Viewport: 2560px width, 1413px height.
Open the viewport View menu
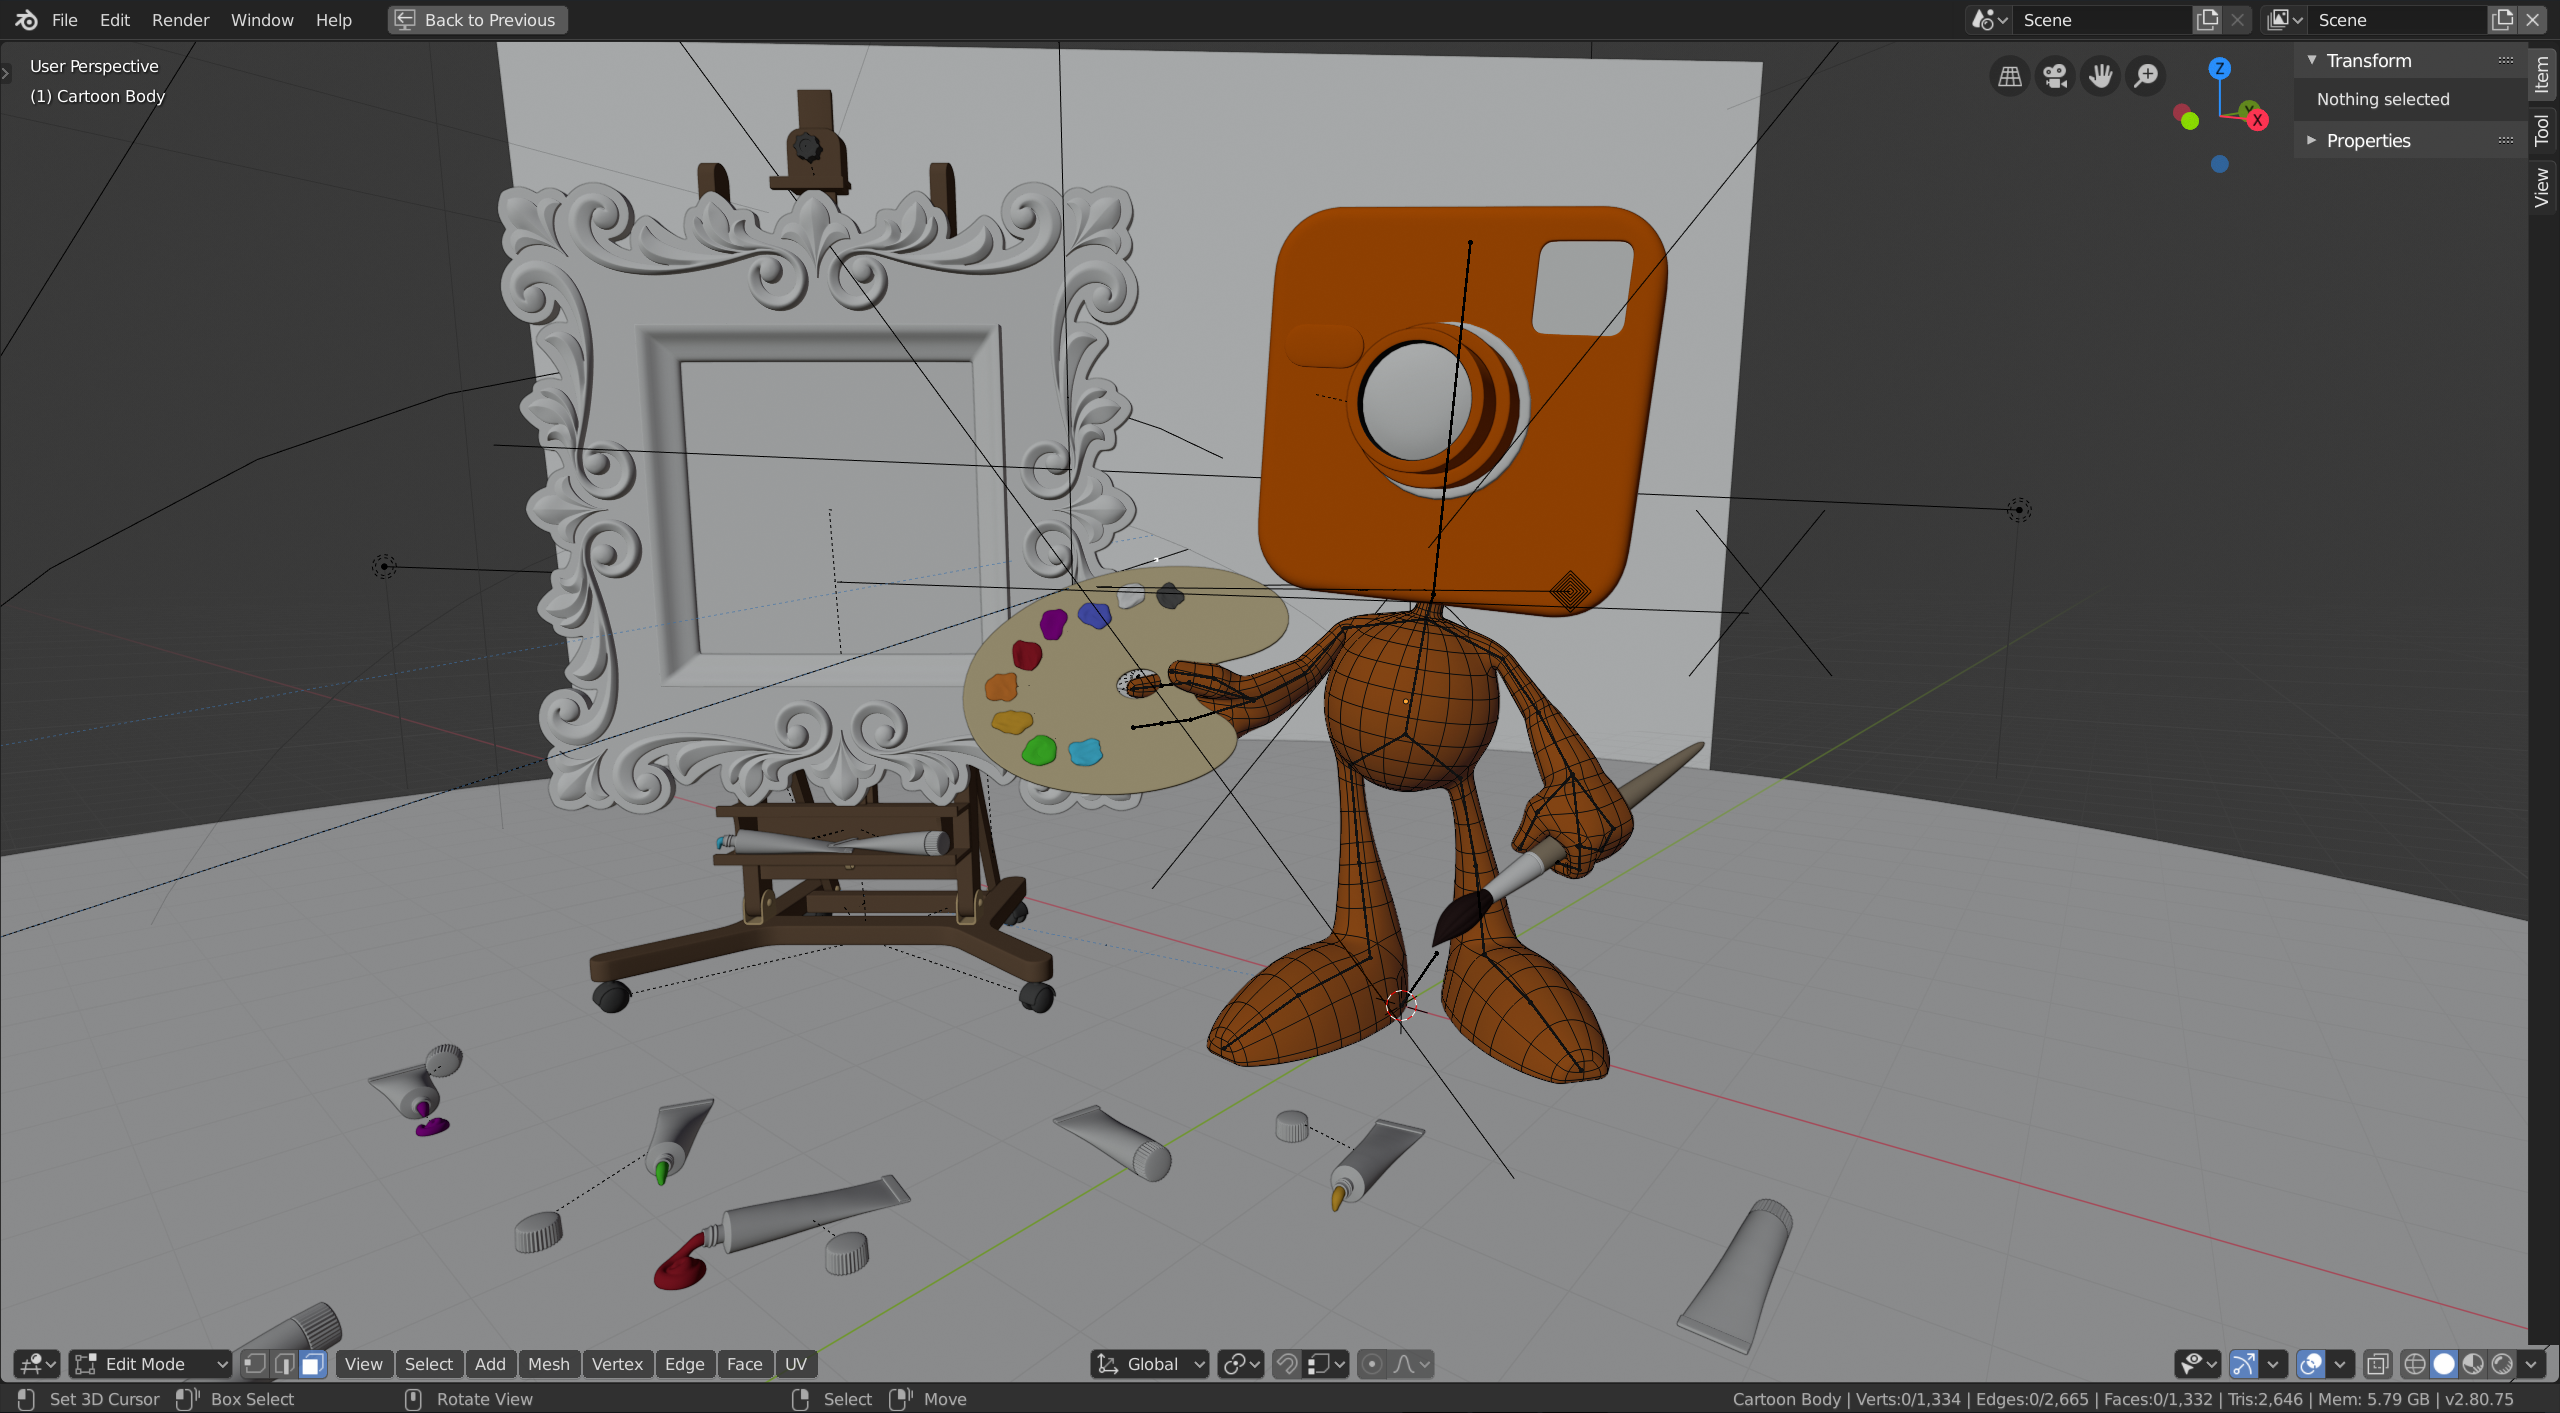[x=363, y=1364]
